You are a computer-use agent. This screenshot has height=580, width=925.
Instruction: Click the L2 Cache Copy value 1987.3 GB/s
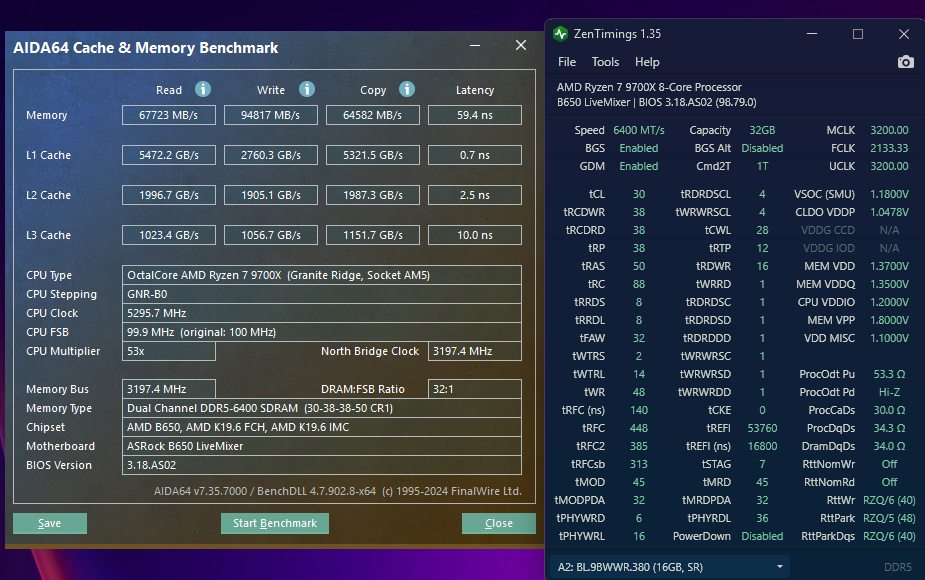[373, 195]
